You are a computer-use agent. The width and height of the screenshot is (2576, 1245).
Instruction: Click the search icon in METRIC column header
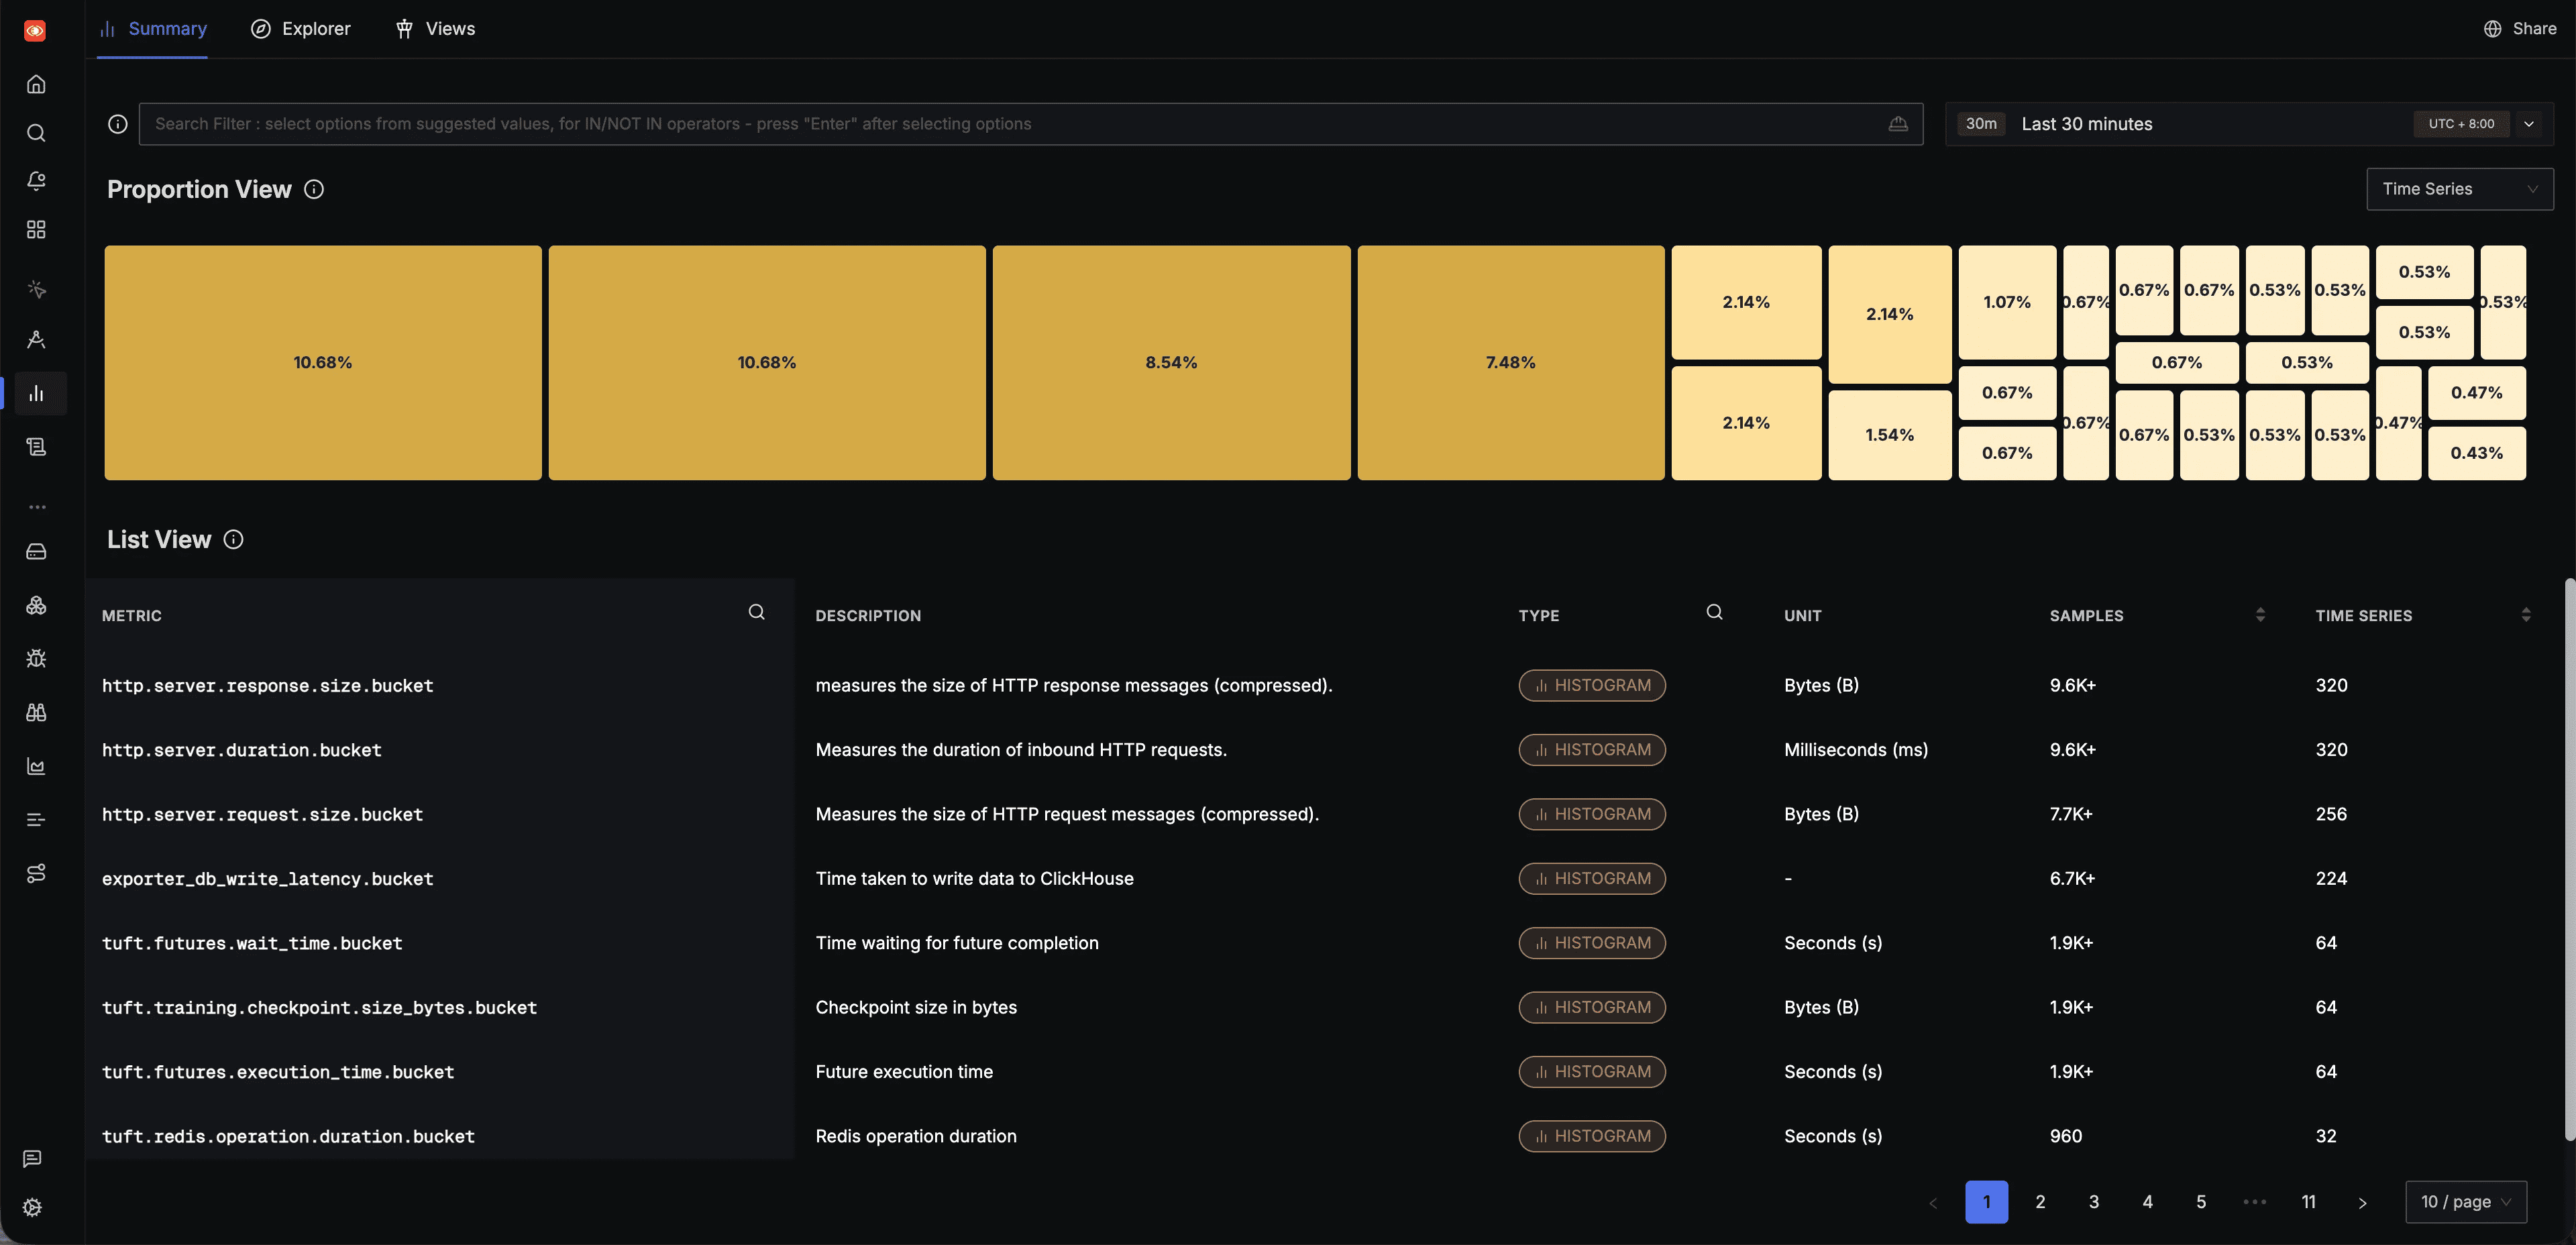(756, 612)
